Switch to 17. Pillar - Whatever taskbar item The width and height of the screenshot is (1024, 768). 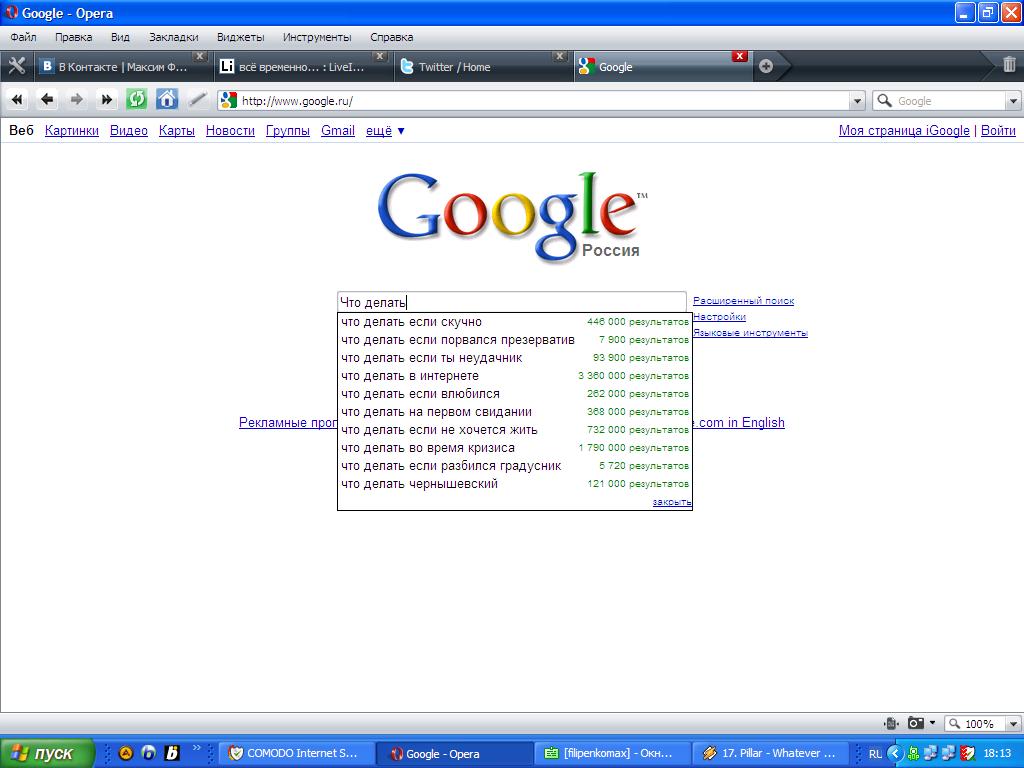[x=771, y=754]
